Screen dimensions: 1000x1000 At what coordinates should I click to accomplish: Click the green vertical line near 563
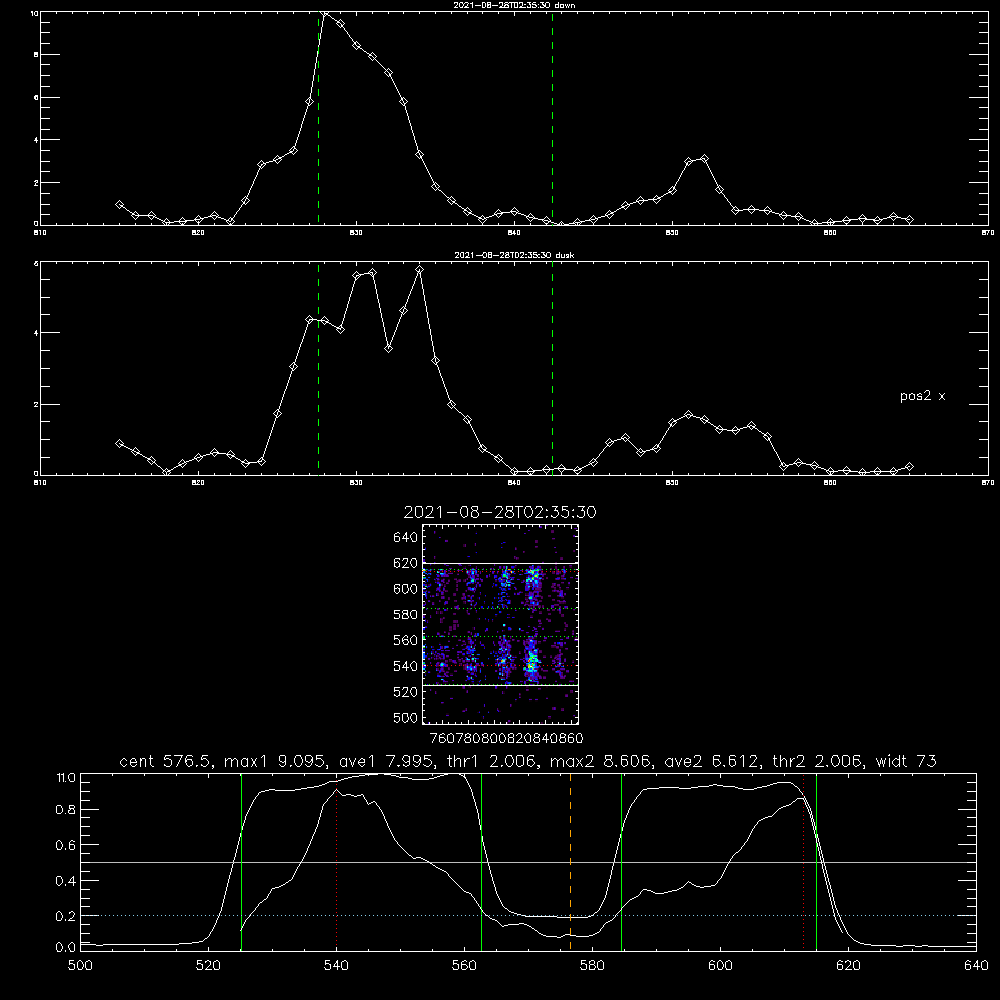point(482,861)
